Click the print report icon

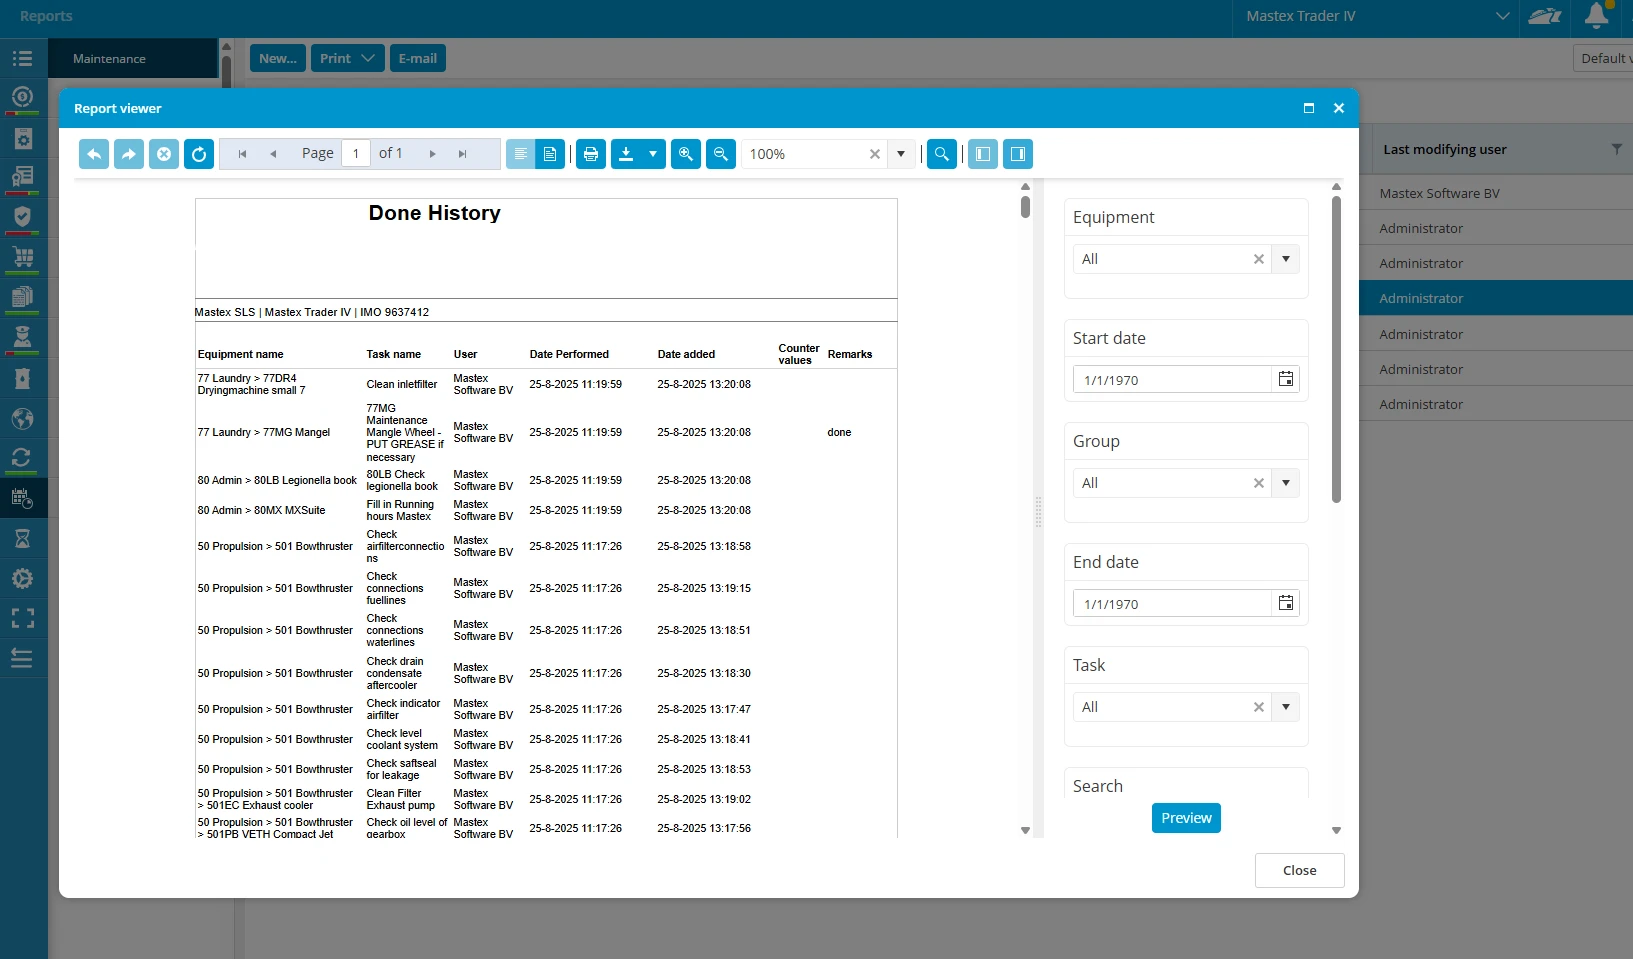(591, 154)
